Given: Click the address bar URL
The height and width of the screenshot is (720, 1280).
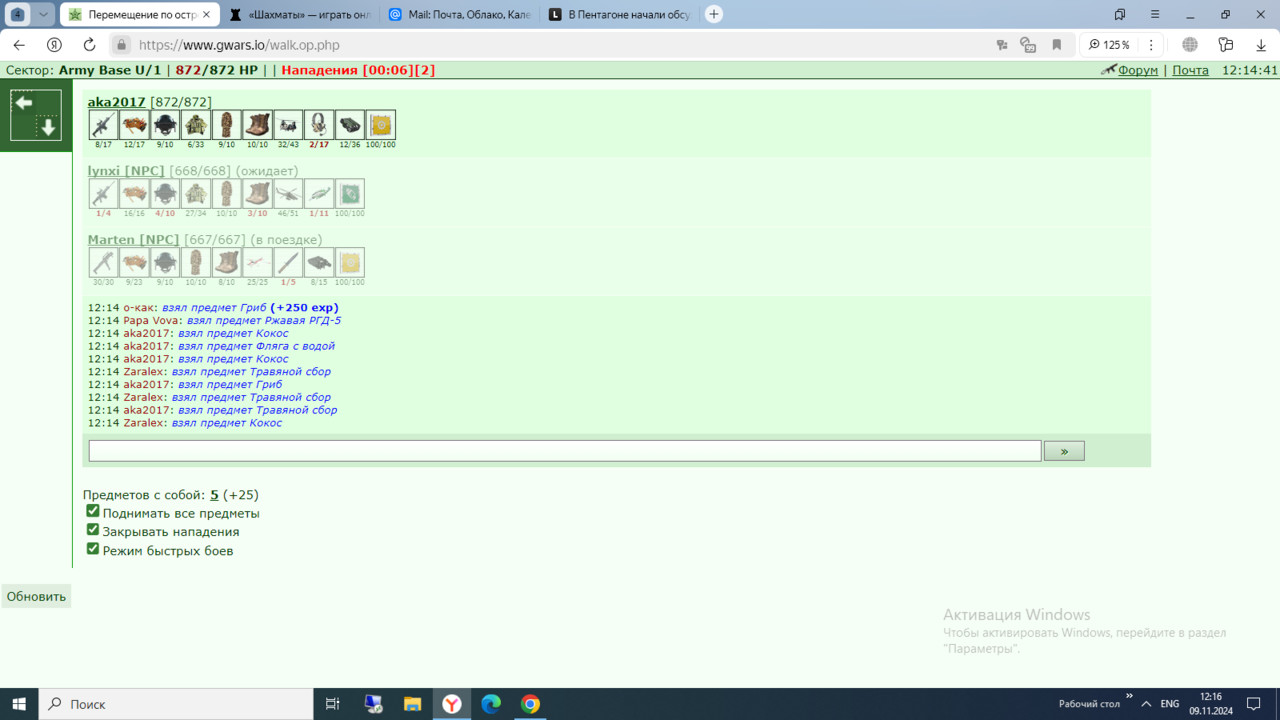Looking at the screenshot, I should click(239, 45).
